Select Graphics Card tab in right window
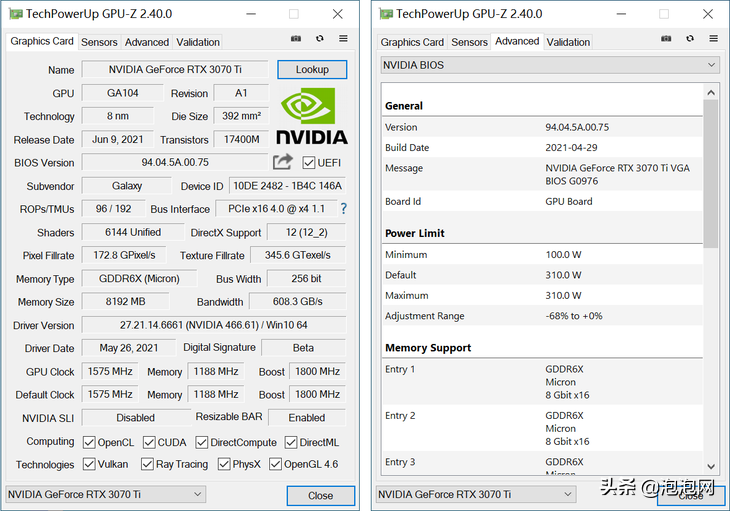The width and height of the screenshot is (730, 511). coord(412,42)
